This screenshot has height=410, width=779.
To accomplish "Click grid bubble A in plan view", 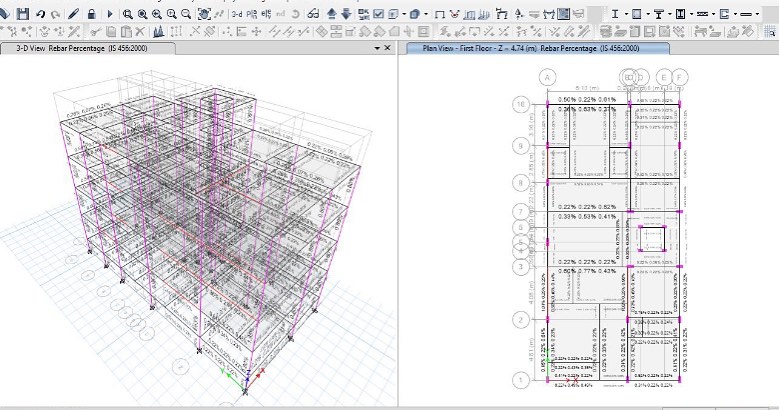I will click(x=547, y=77).
